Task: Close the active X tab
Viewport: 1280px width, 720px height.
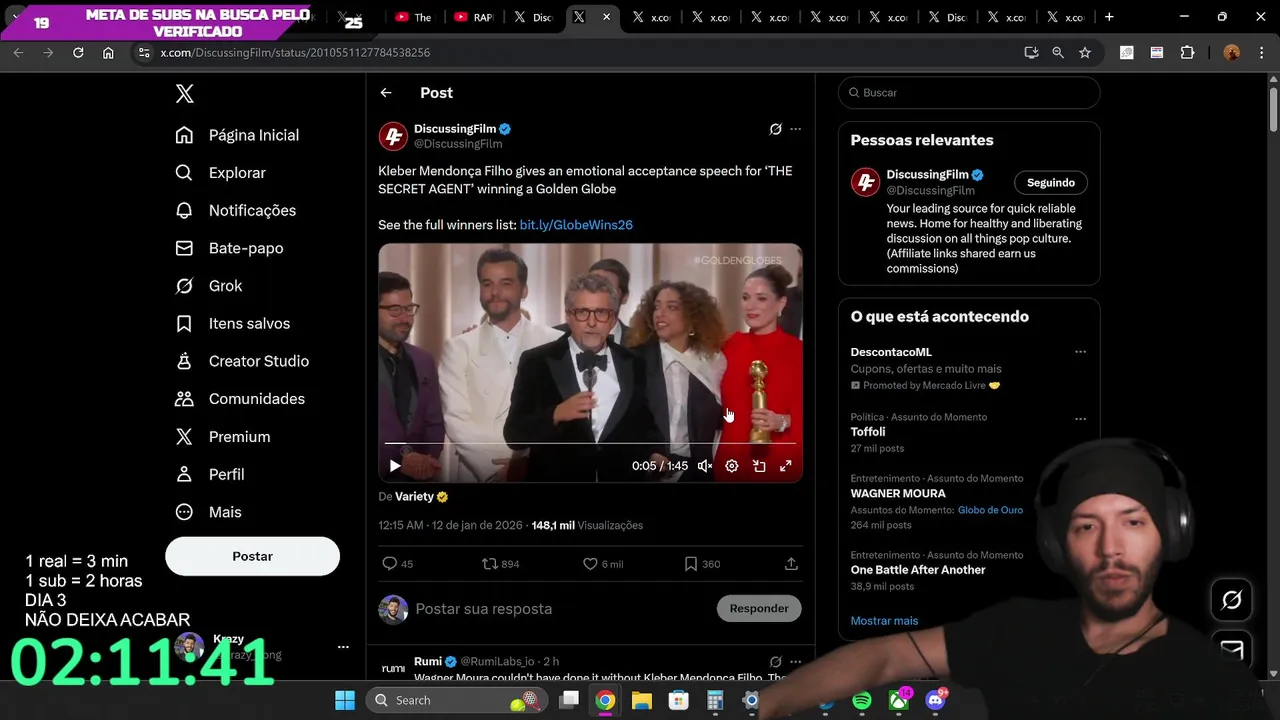Action: pos(606,17)
